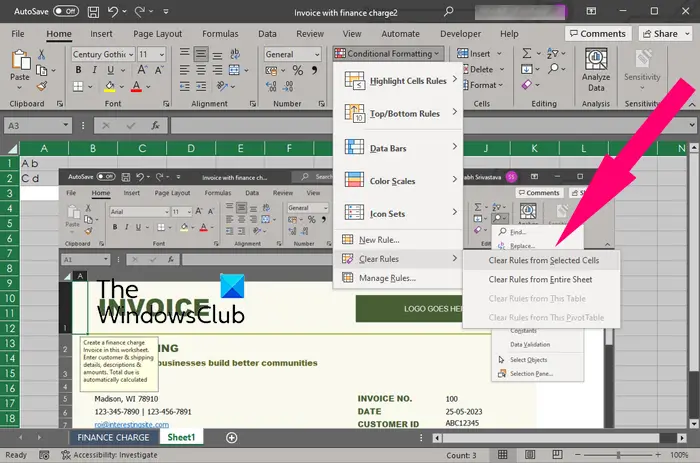Screen dimensions: 700x463
Task: Switch to Page Break Preview view
Action: click(x=557, y=455)
